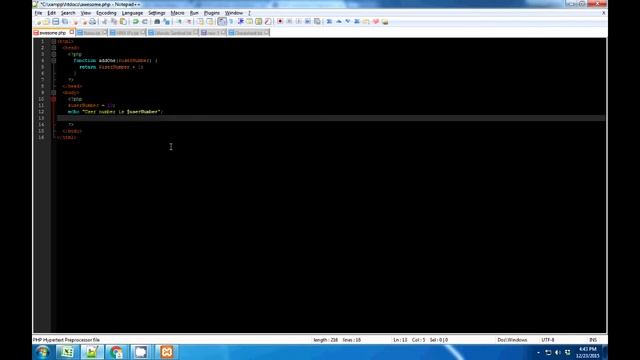
Task: Toggle the Document Map icon
Action: (258, 22)
